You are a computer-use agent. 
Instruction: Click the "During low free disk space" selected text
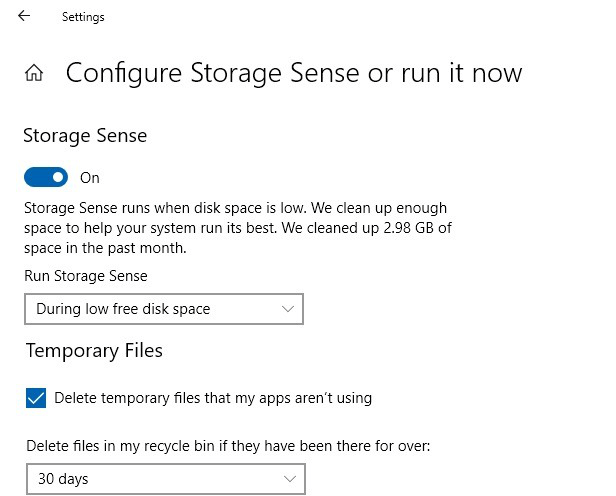(x=123, y=309)
